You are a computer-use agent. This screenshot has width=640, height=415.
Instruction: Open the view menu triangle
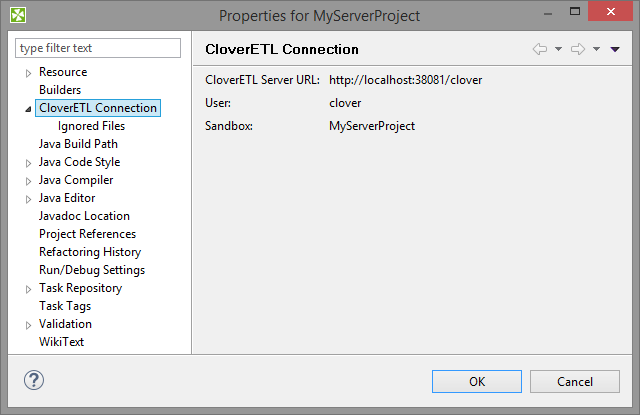pyautogui.click(x=615, y=49)
